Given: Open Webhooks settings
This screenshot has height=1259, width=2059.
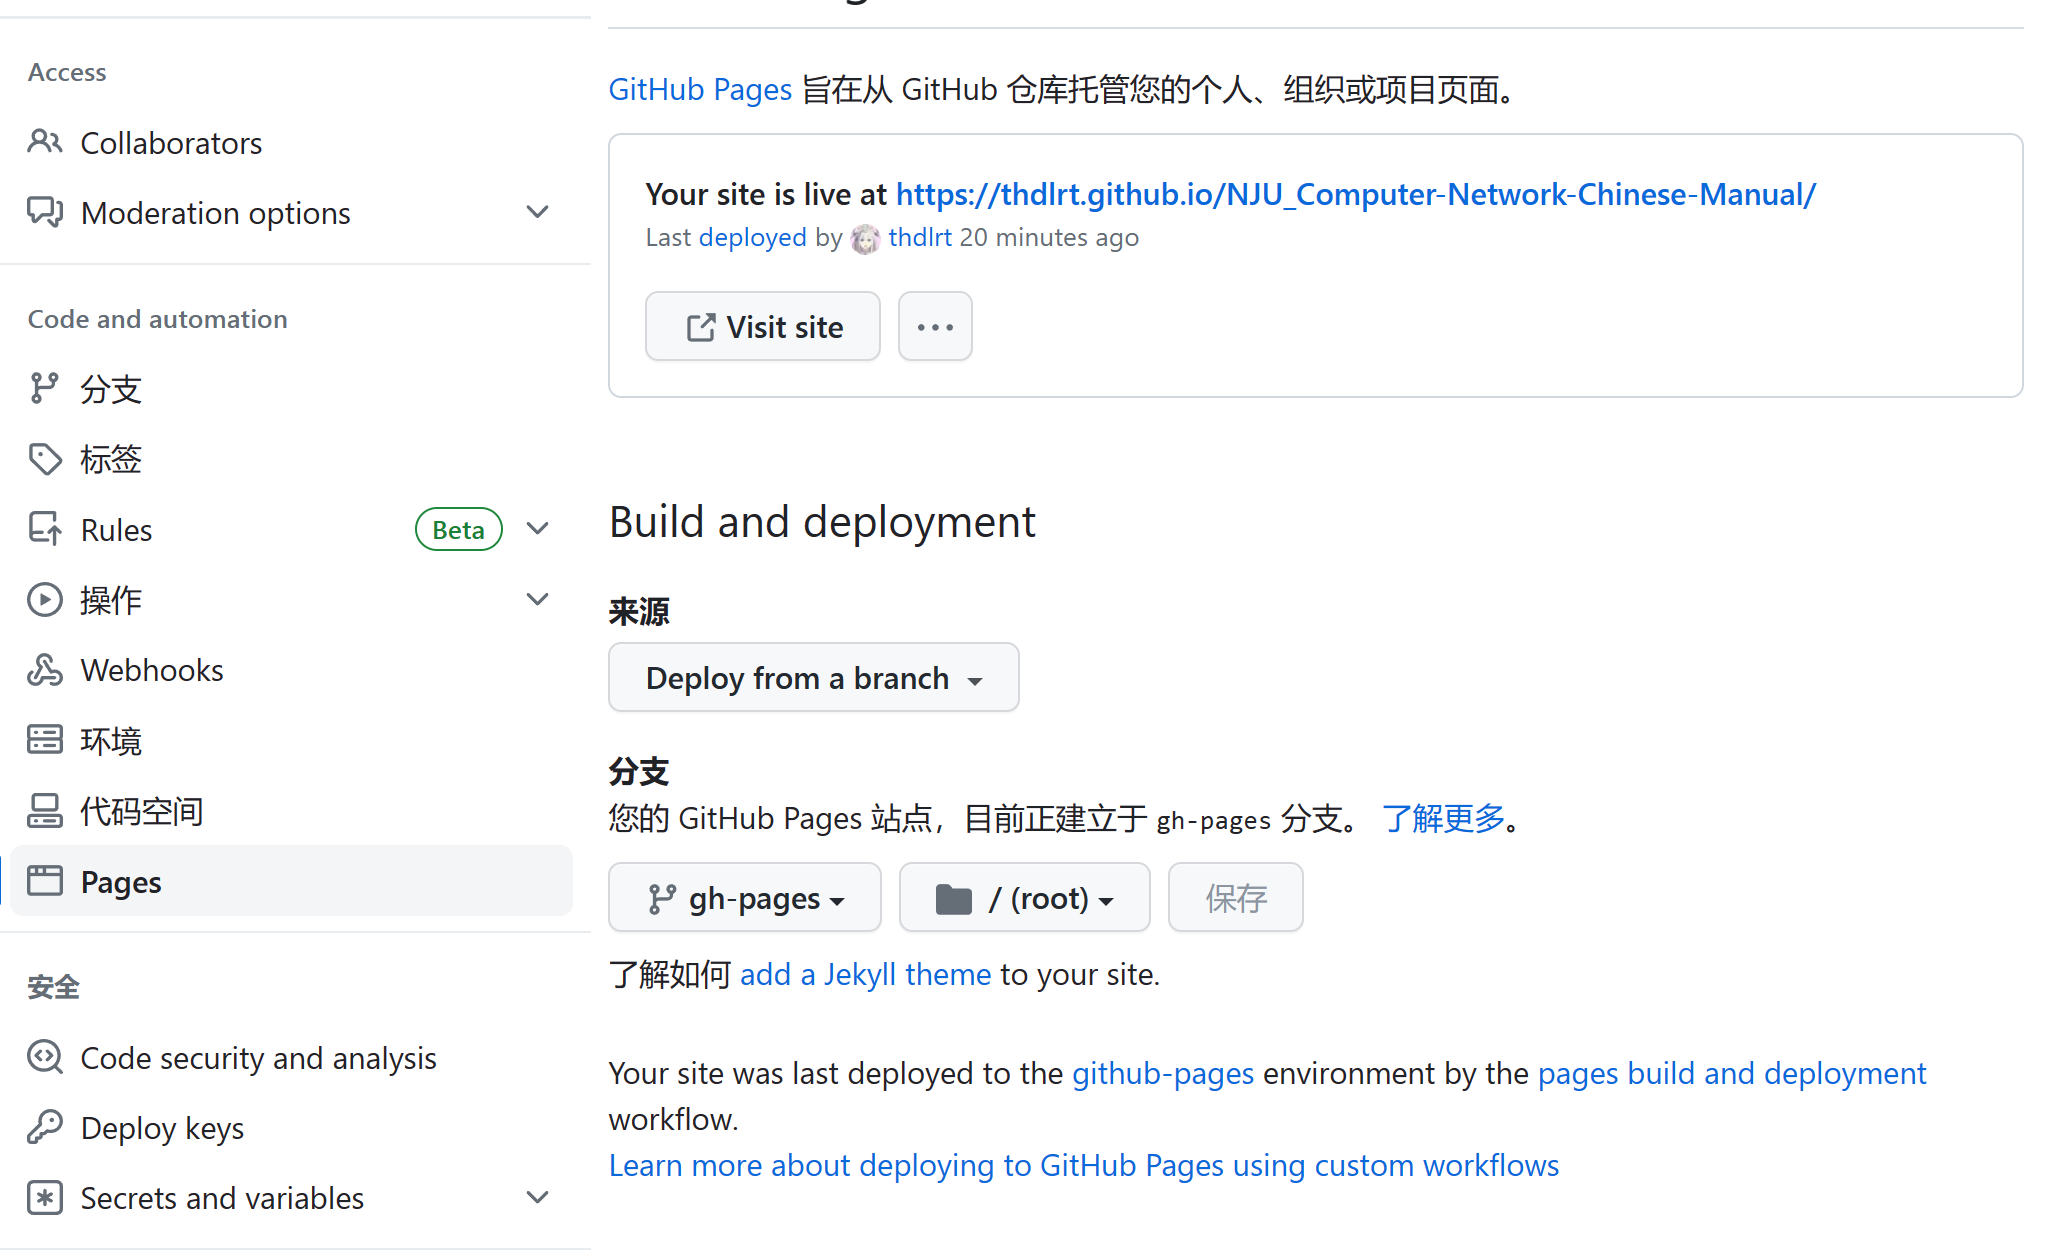Looking at the screenshot, I should [290, 670].
